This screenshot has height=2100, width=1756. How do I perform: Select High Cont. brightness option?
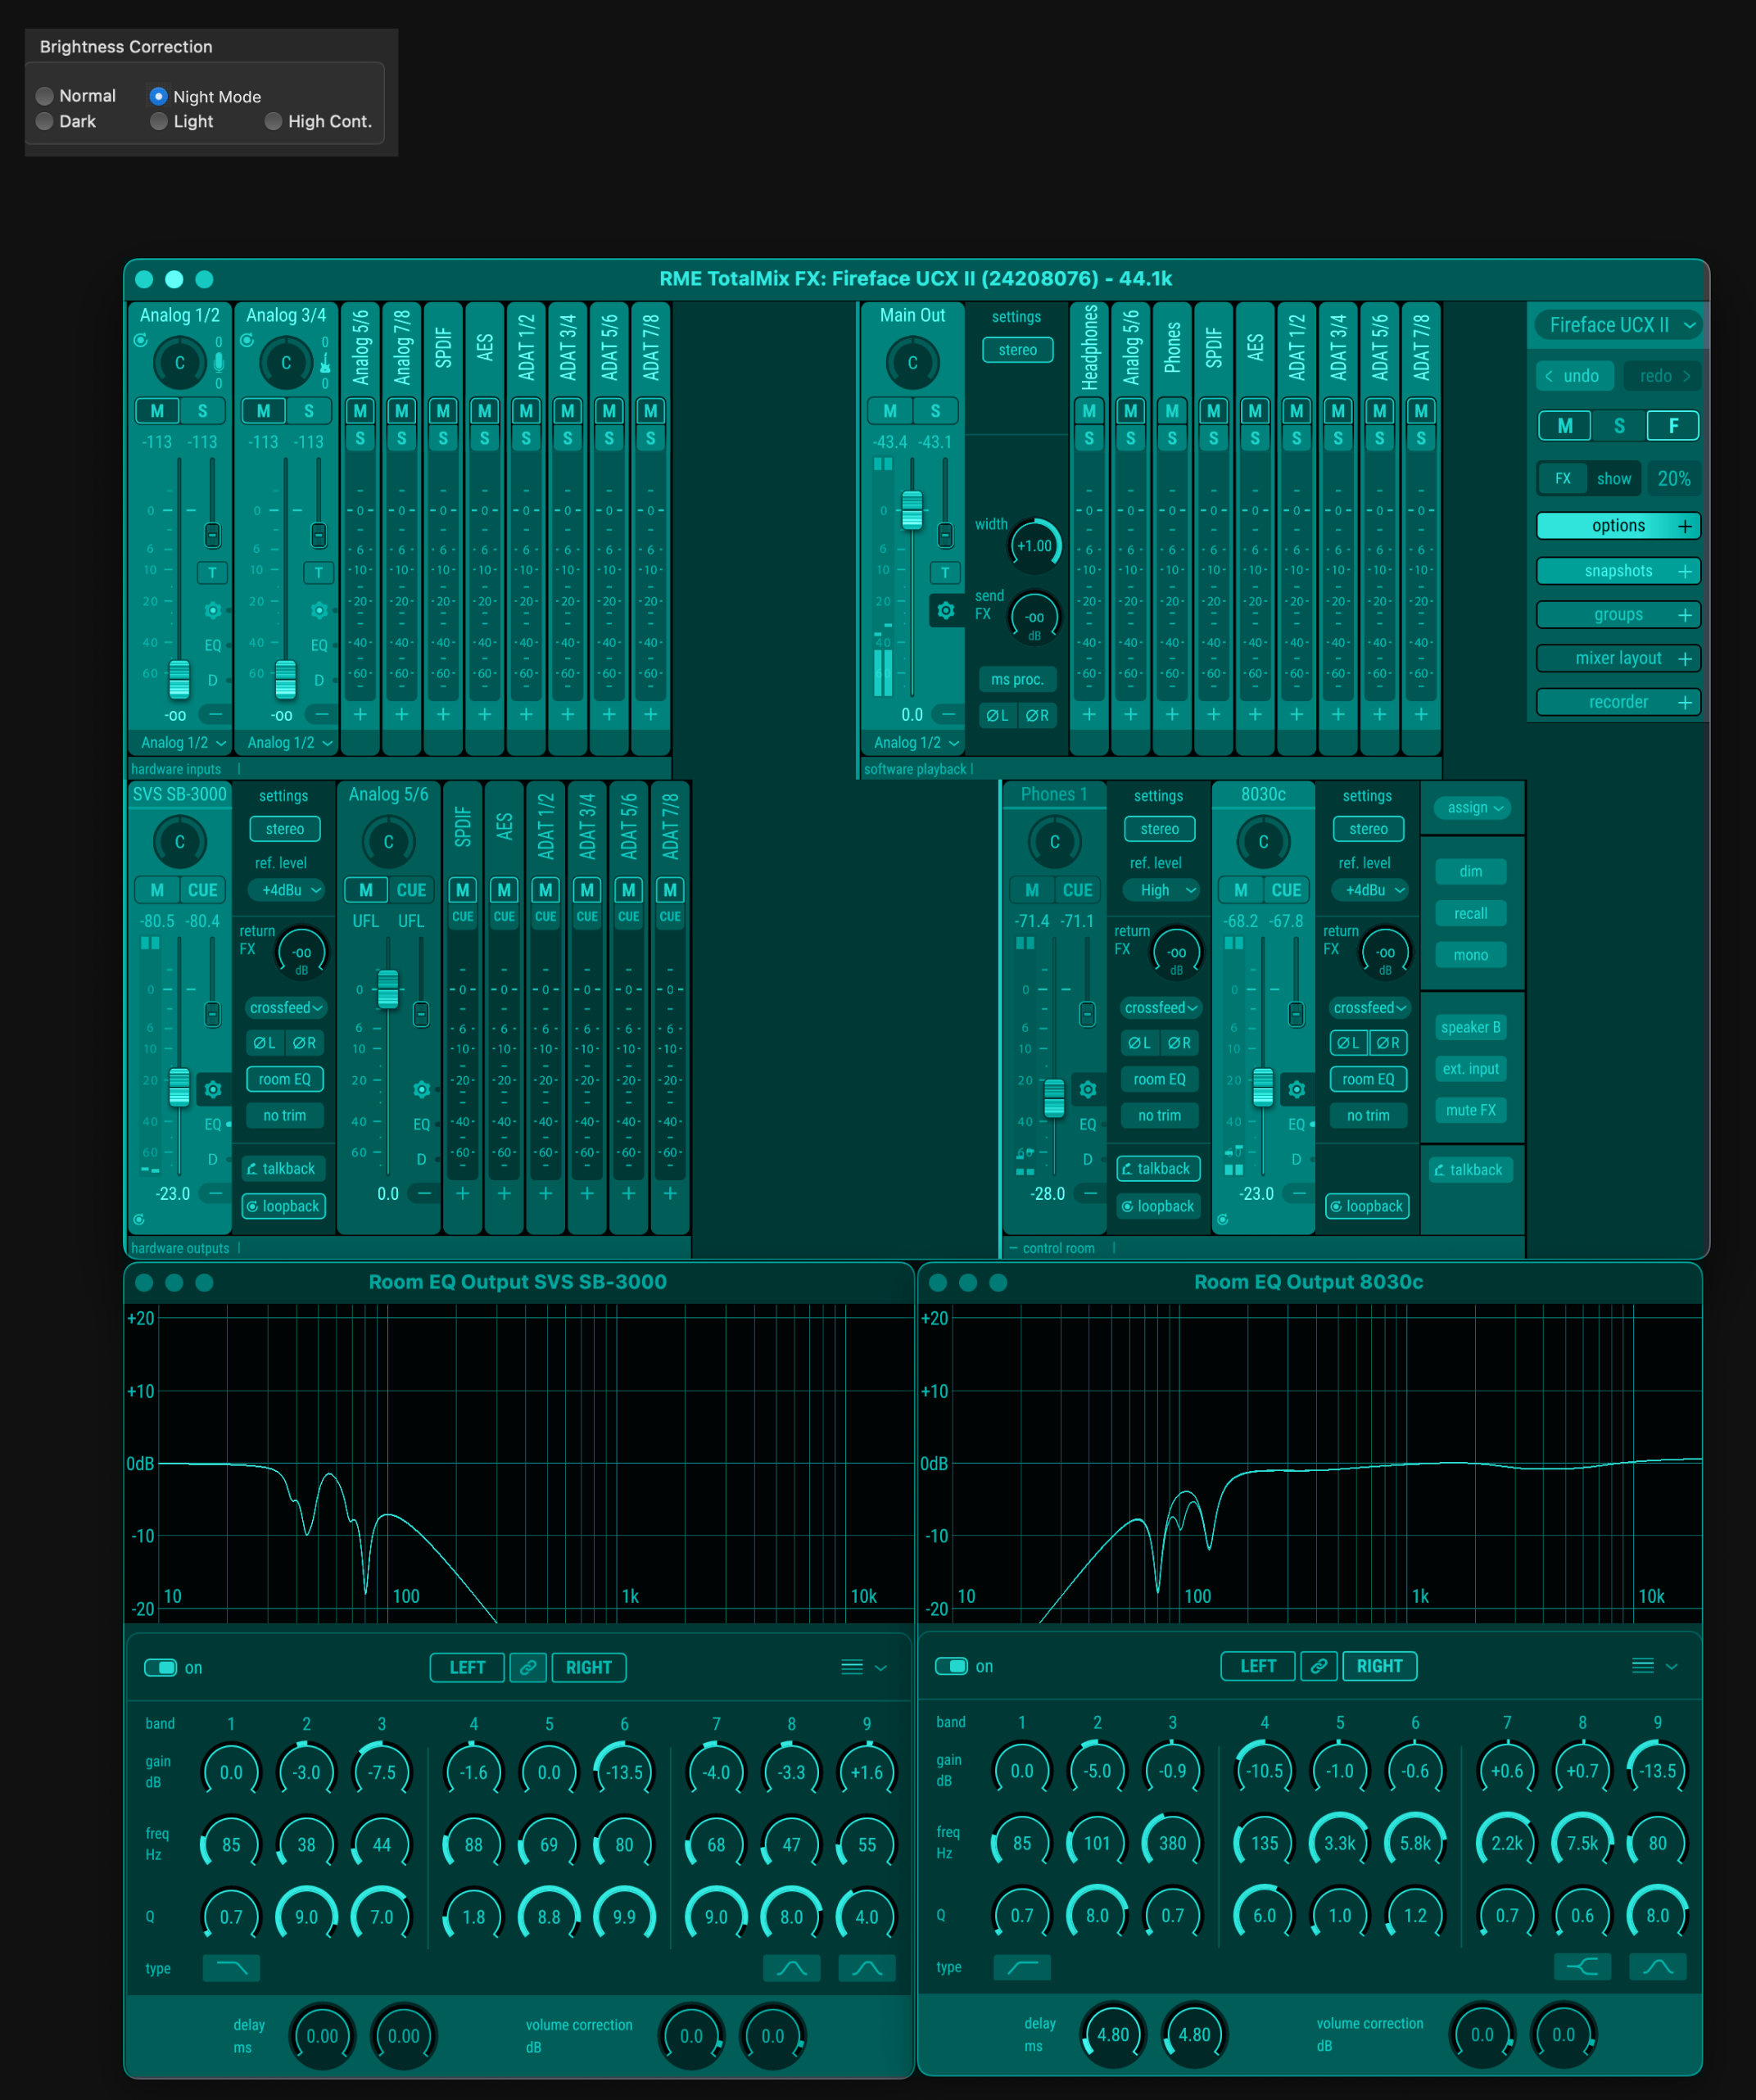click(273, 121)
